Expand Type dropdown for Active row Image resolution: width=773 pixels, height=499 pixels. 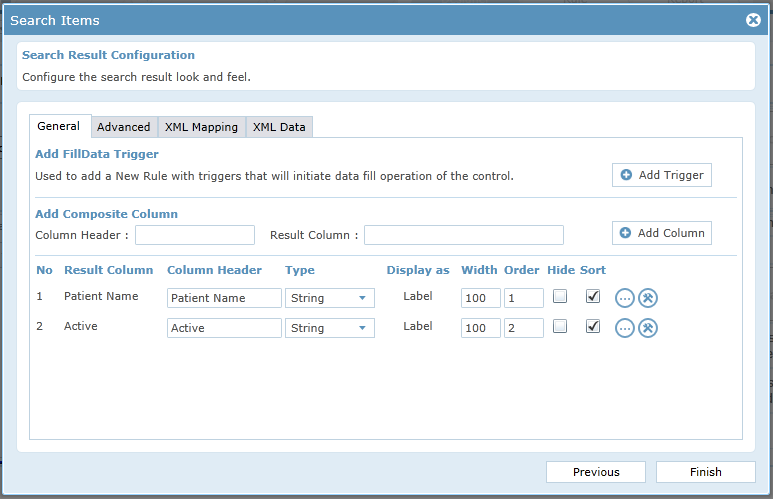(x=330, y=328)
